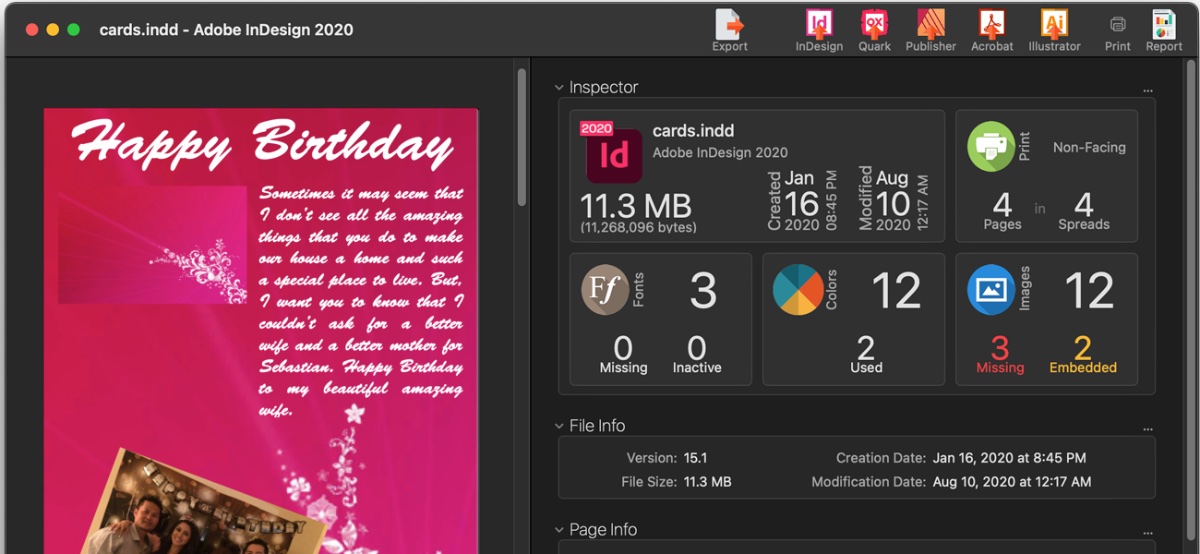Open the File Info section options menu
Viewport: 1200px width, 554px height.
click(x=1148, y=429)
